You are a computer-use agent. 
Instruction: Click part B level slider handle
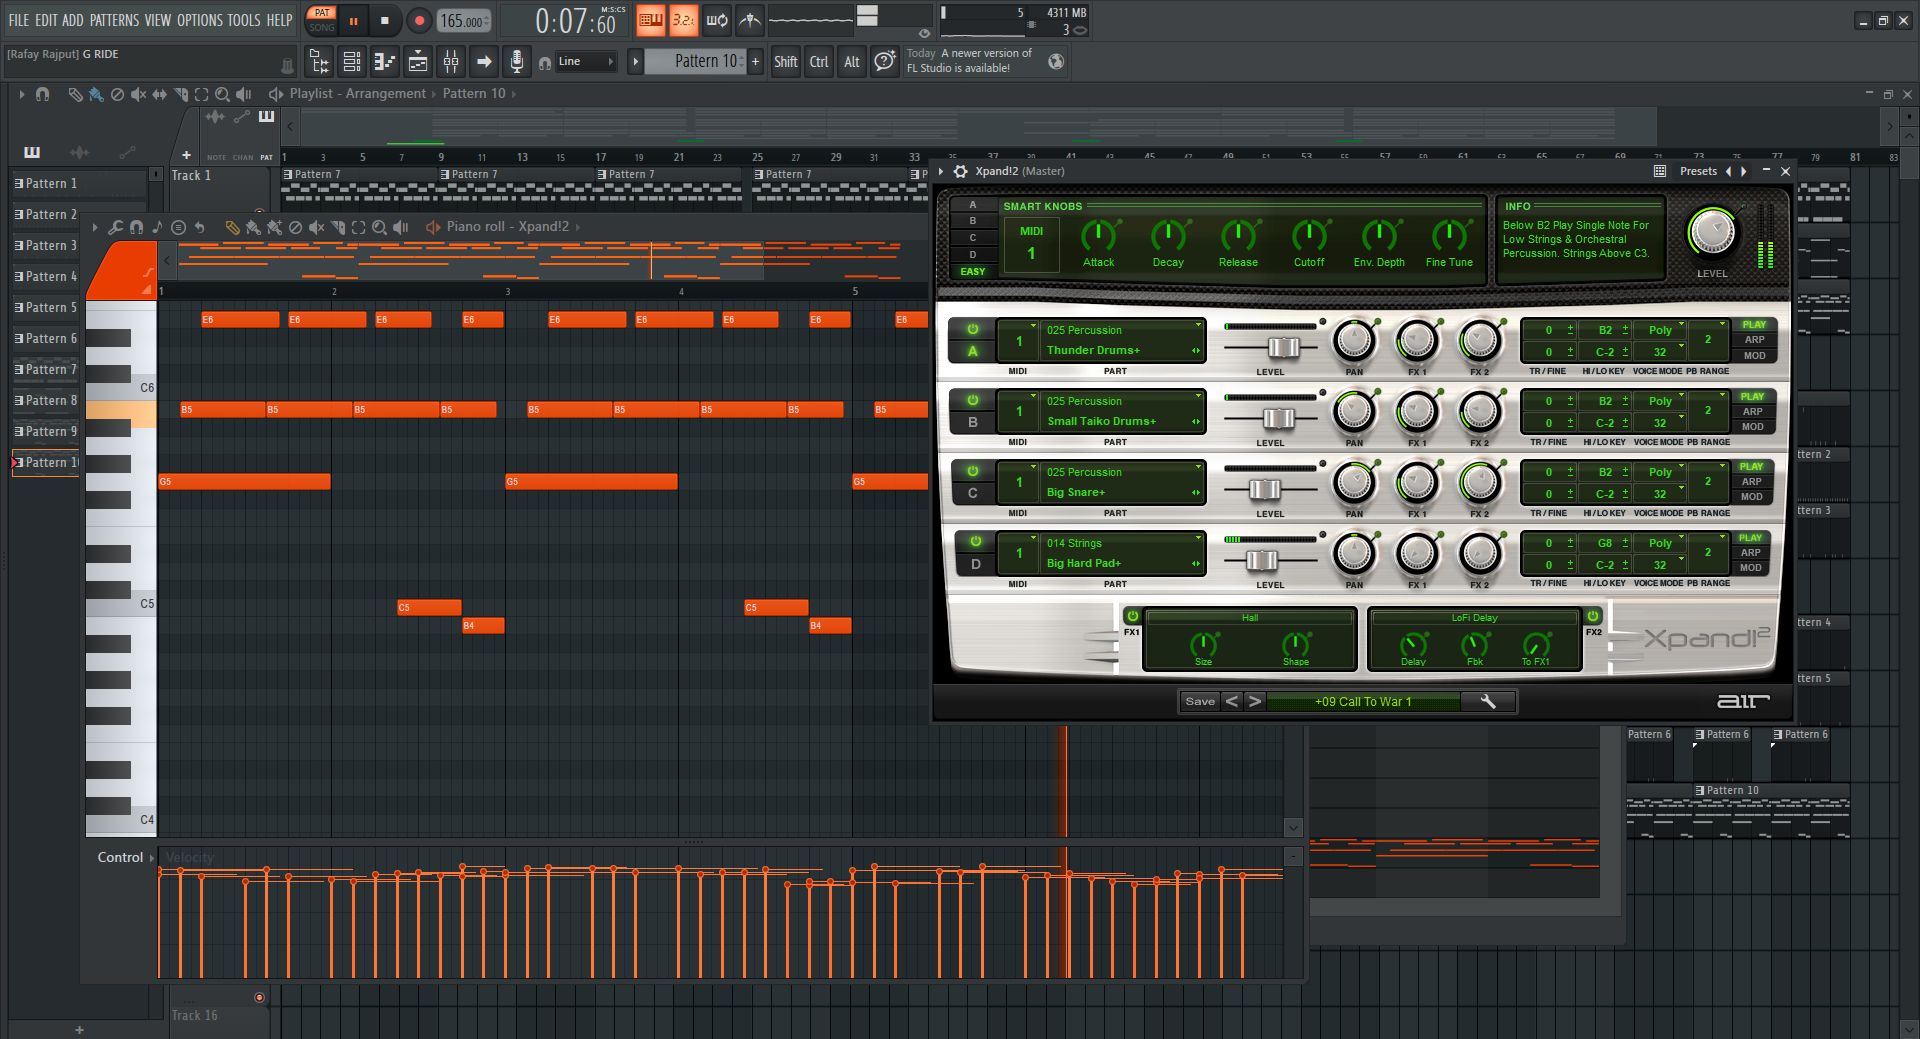tap(1278, 419)
